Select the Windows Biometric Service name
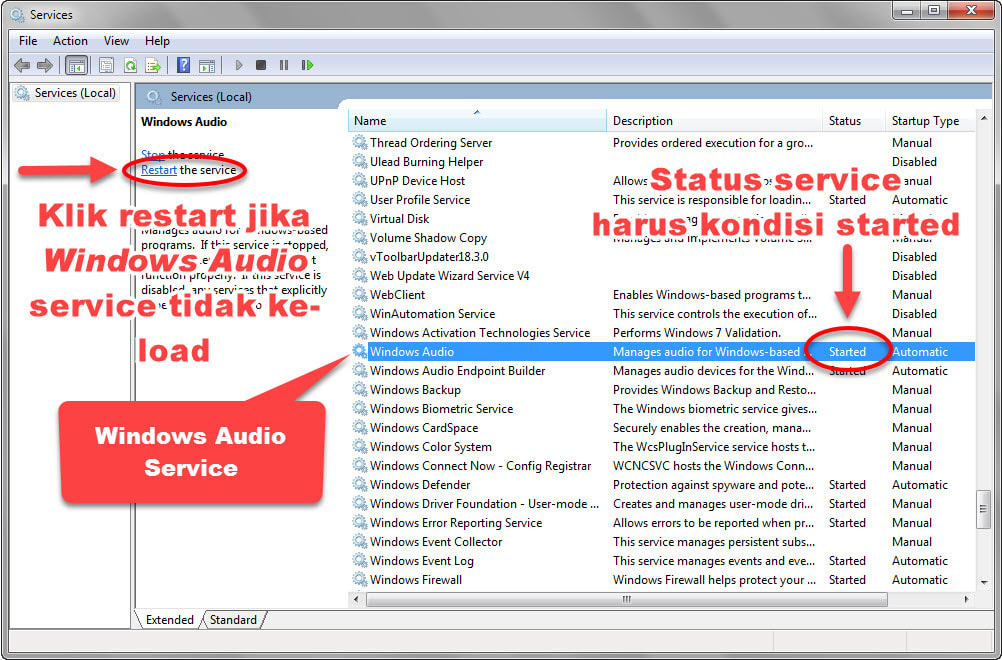 click(x=442, y=409)
